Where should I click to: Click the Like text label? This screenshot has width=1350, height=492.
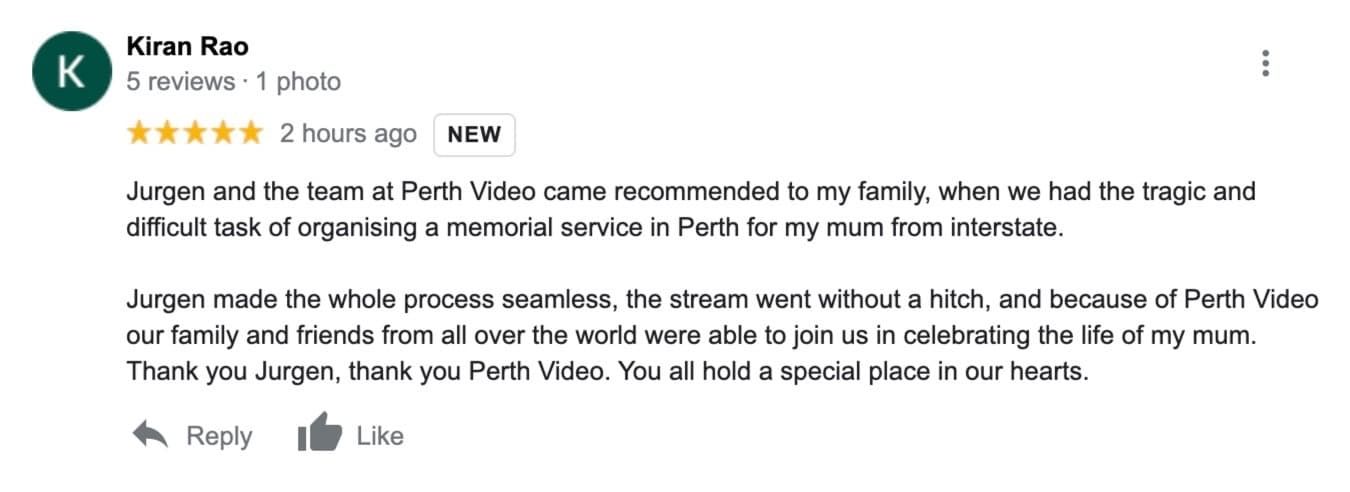click(x=380, y=436)
